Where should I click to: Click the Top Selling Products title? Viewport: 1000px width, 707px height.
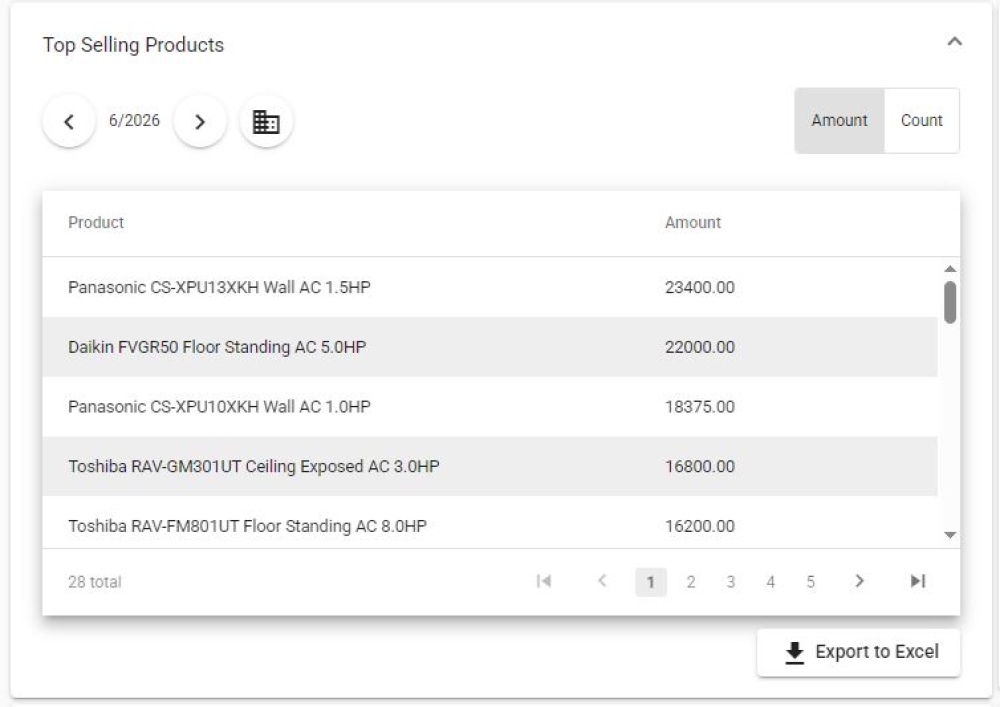[133, 45]
